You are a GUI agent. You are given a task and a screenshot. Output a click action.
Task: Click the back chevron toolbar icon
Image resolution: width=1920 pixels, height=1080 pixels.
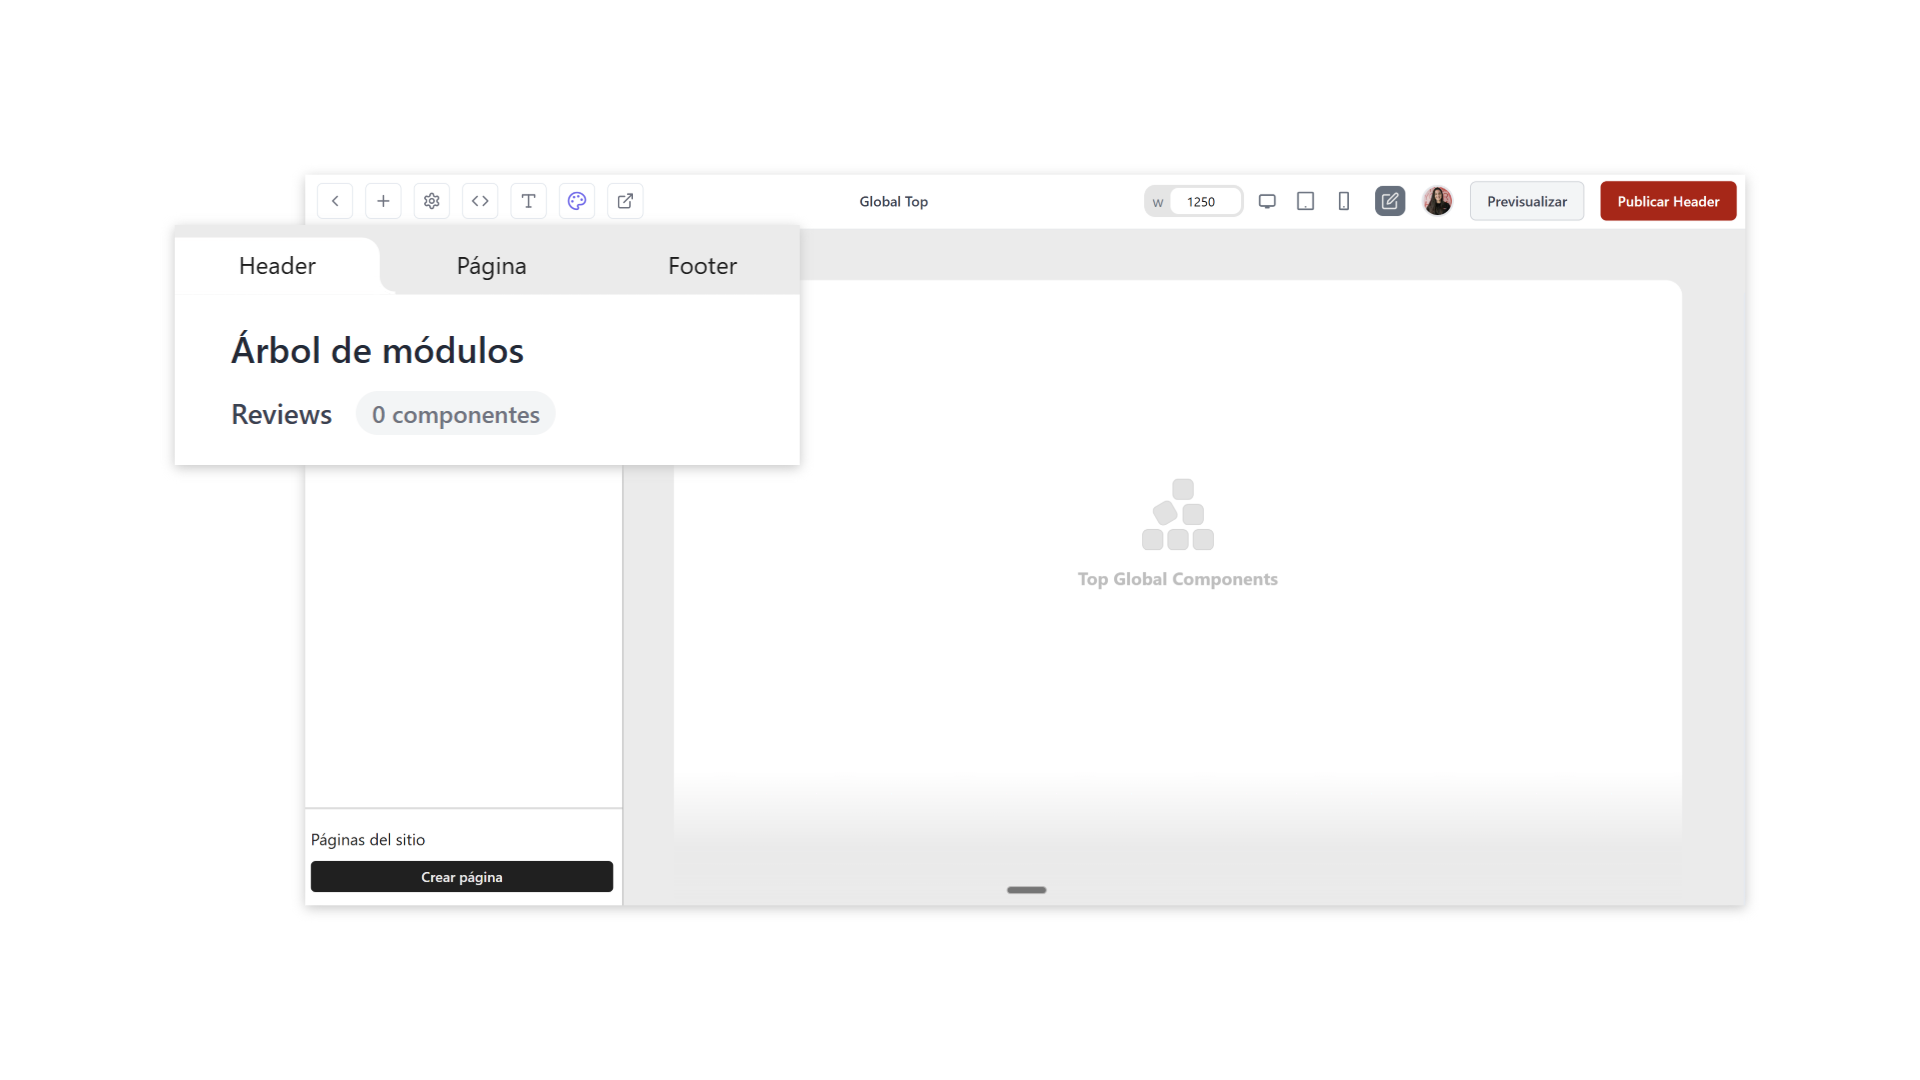coord(335,201)
